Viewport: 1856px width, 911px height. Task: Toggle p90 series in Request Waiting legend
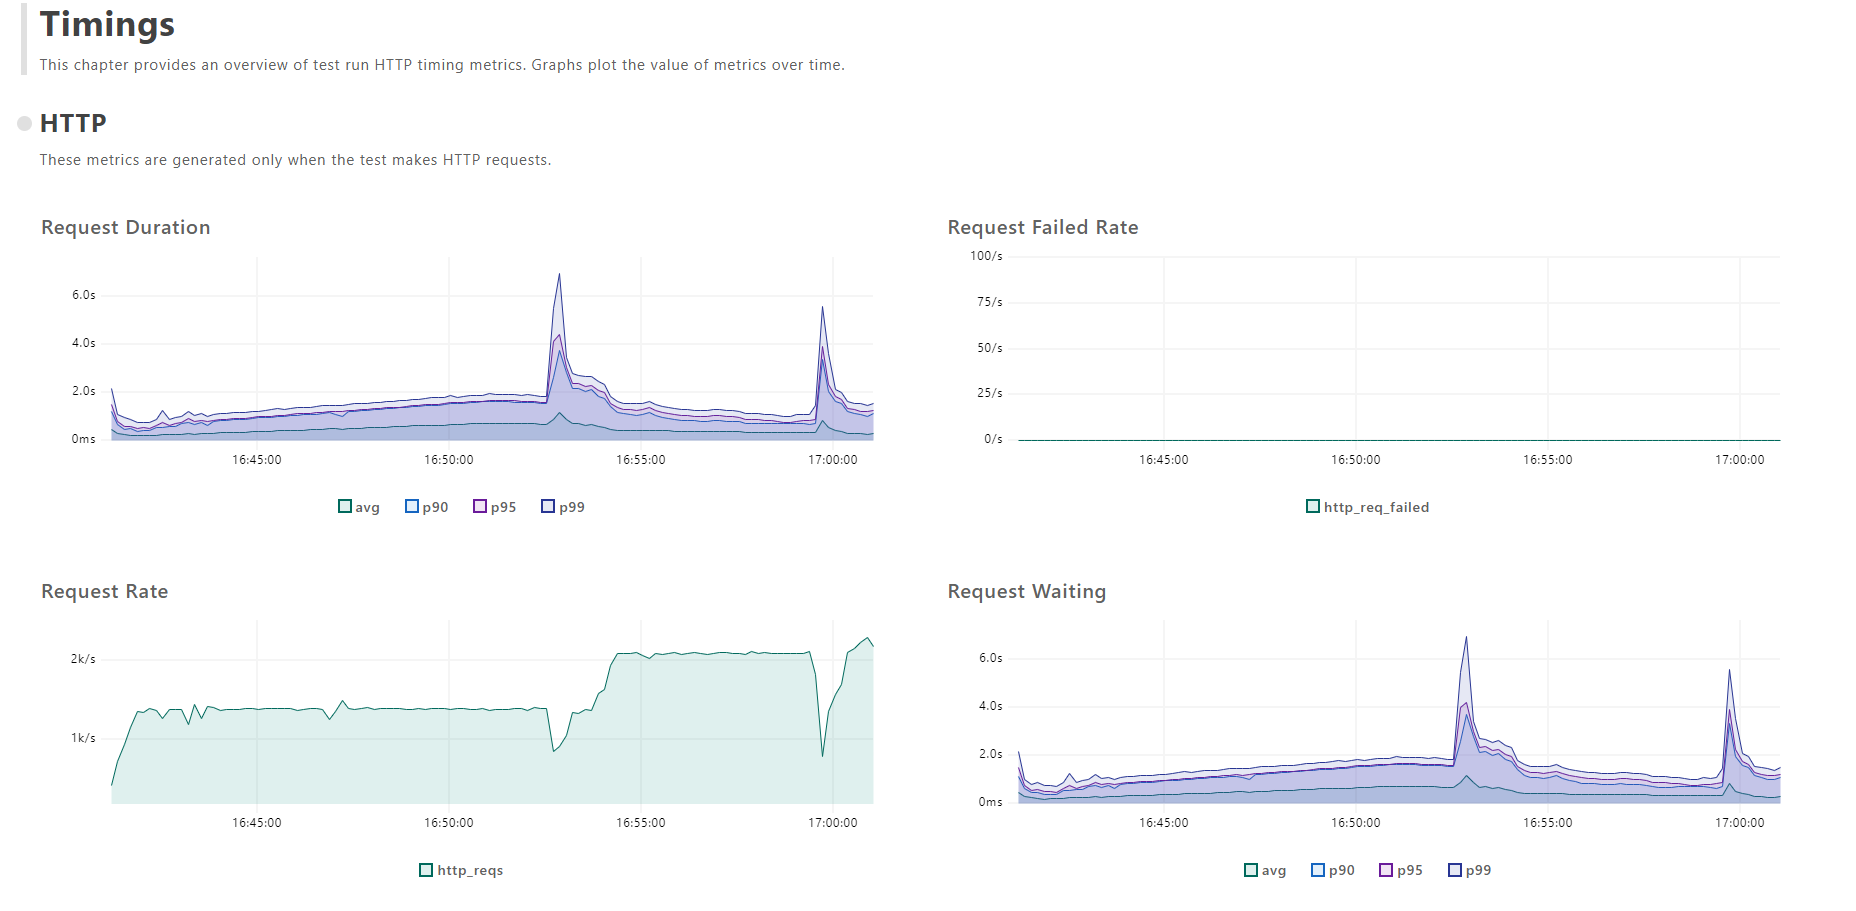click(x=1333, y=870)
